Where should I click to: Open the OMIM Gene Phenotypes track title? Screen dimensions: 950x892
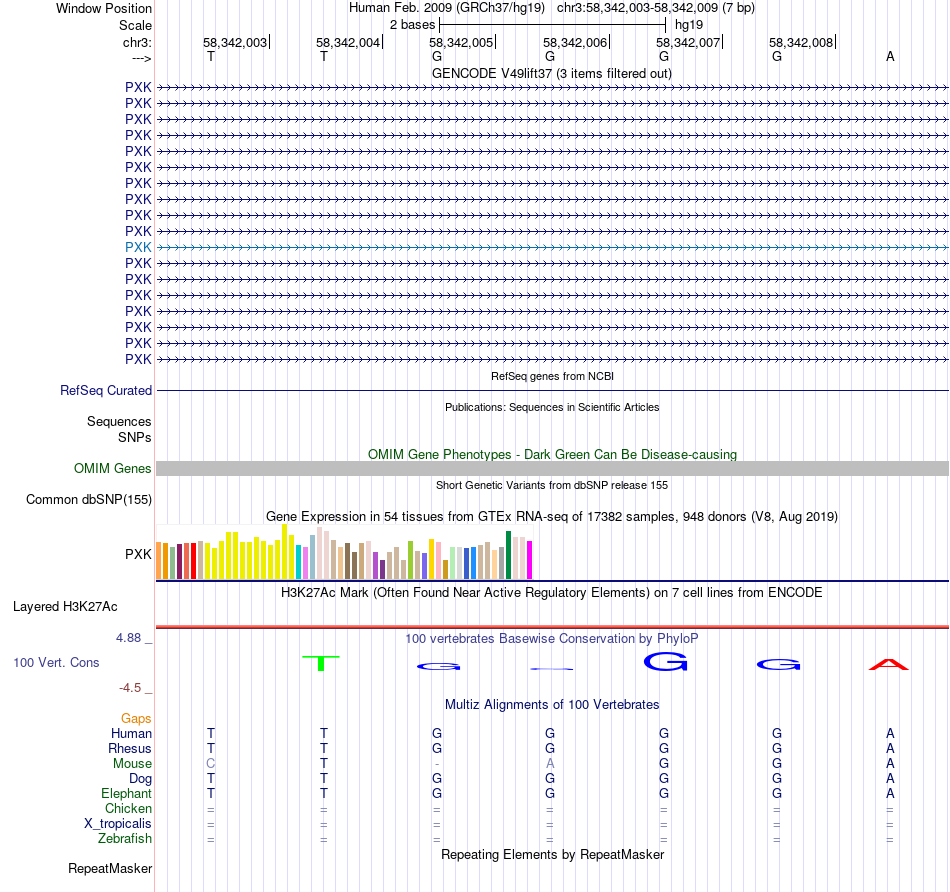552,454
